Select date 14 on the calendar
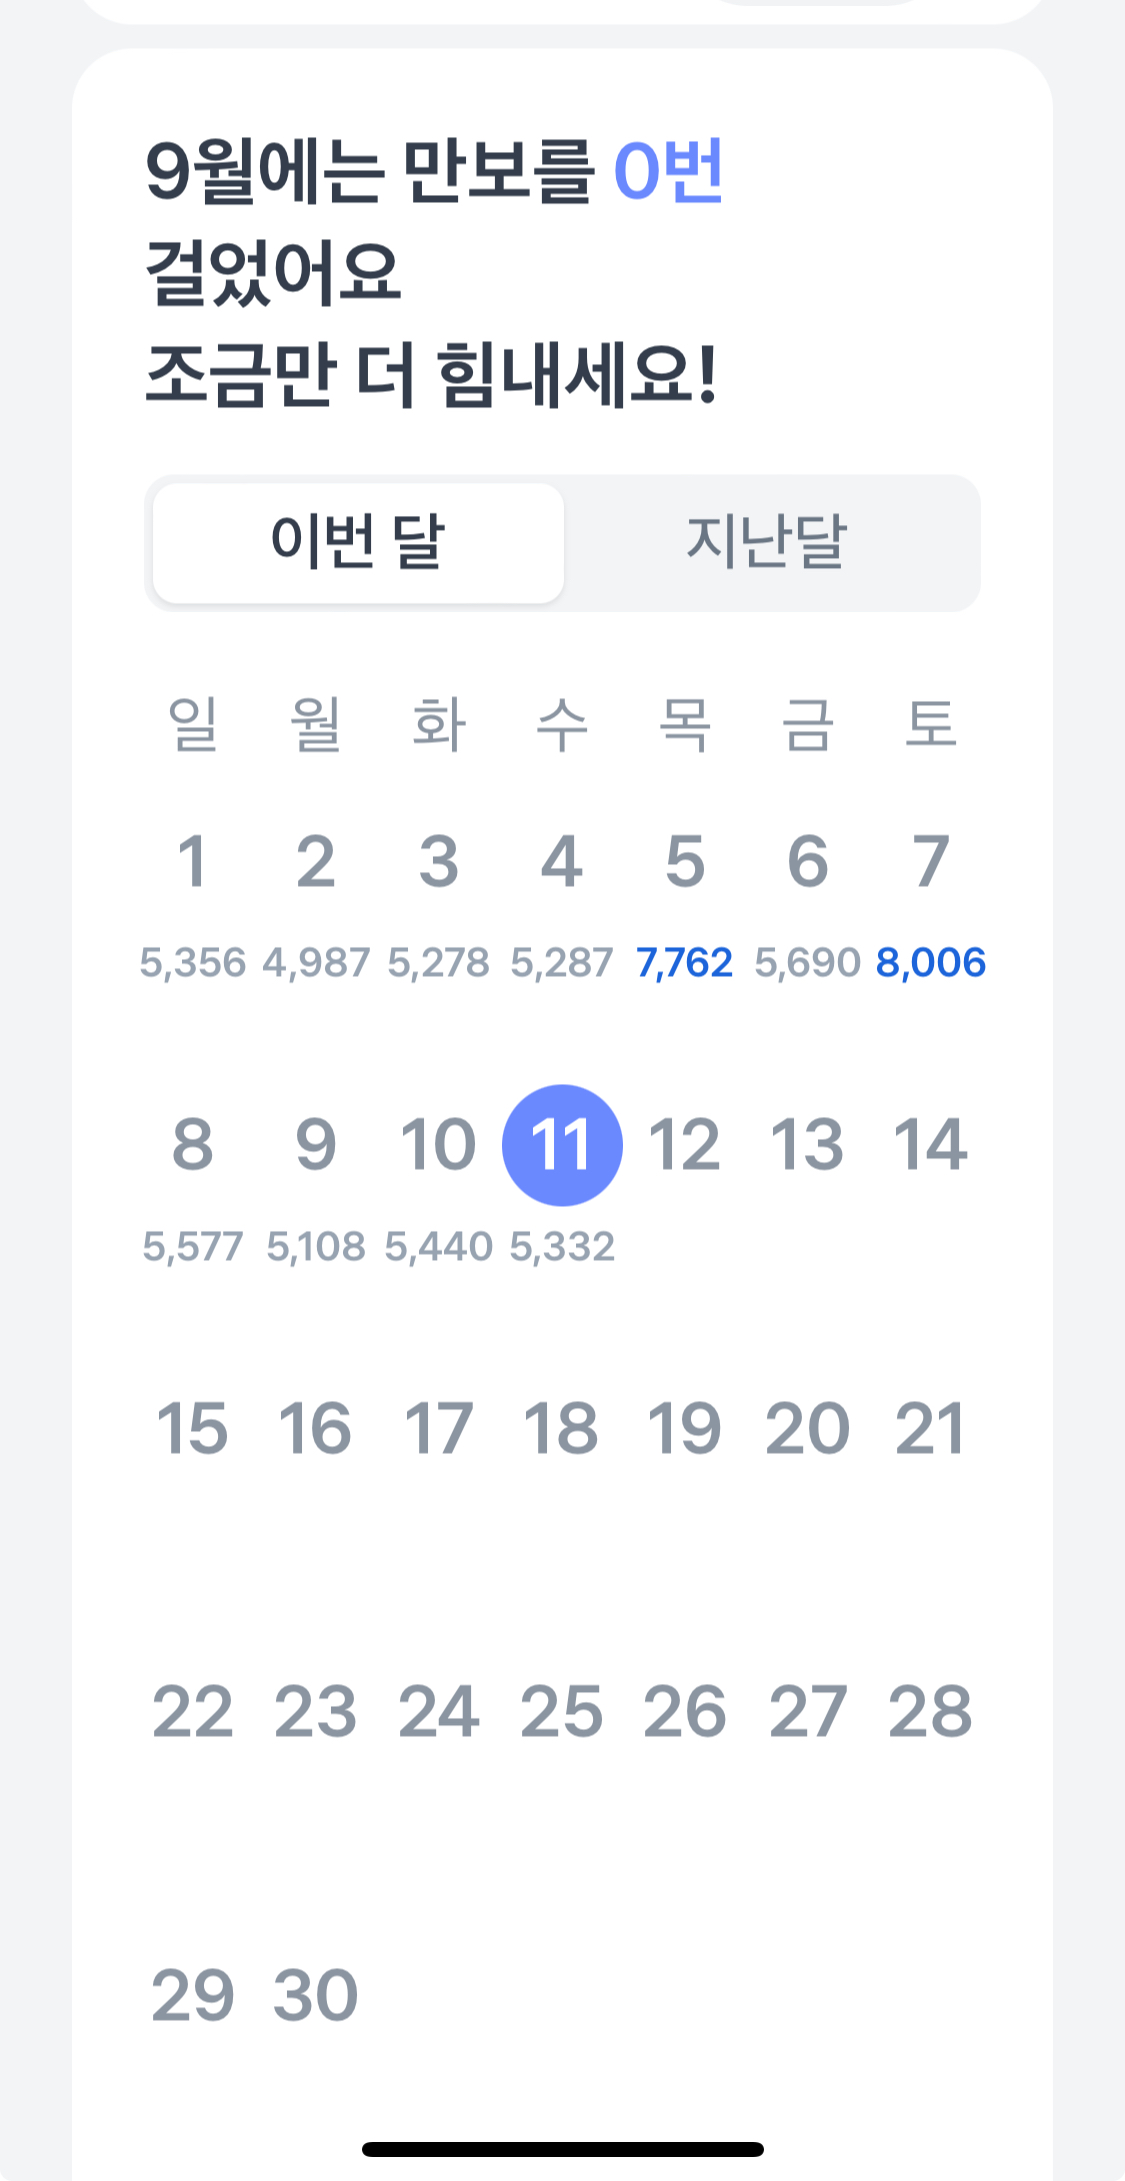 click(x=930, y=1145)
